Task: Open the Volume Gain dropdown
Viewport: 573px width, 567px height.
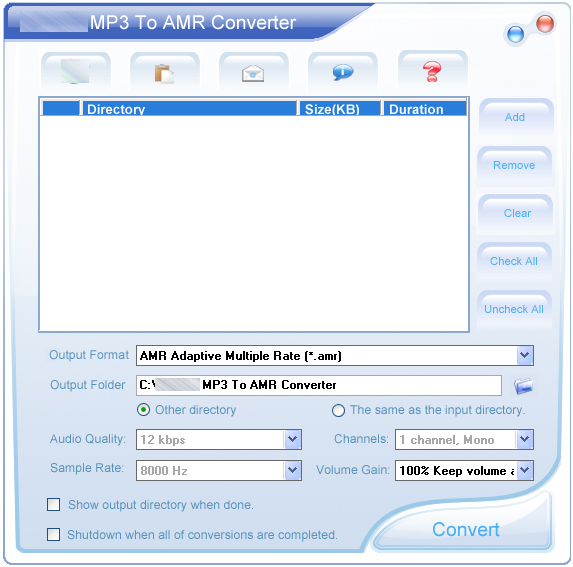Action: [x=525, y=470]
